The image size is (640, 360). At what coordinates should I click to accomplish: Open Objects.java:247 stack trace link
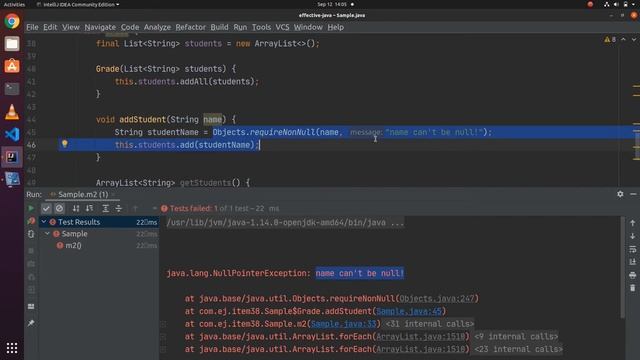tap(437, 298)
